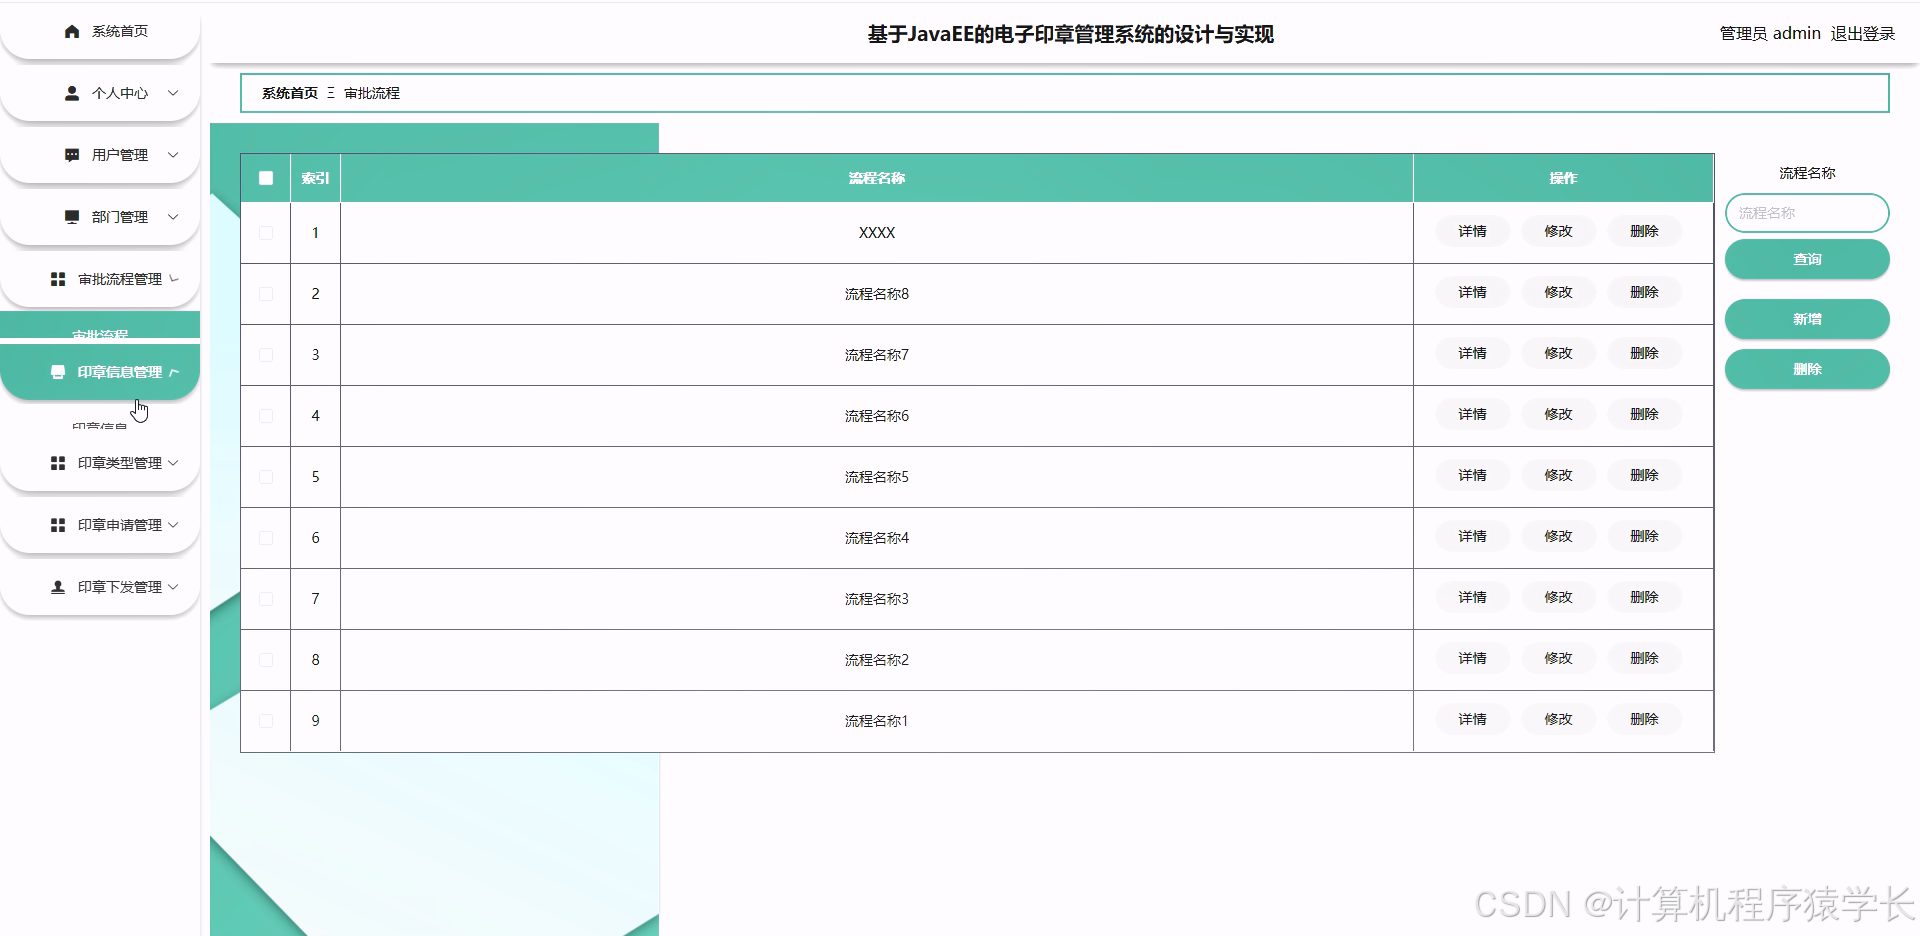Image resolution: width=1920 pixels, height=936 pixels.
Task: Open the 部门管理 menu label
Action: point(120,217)
